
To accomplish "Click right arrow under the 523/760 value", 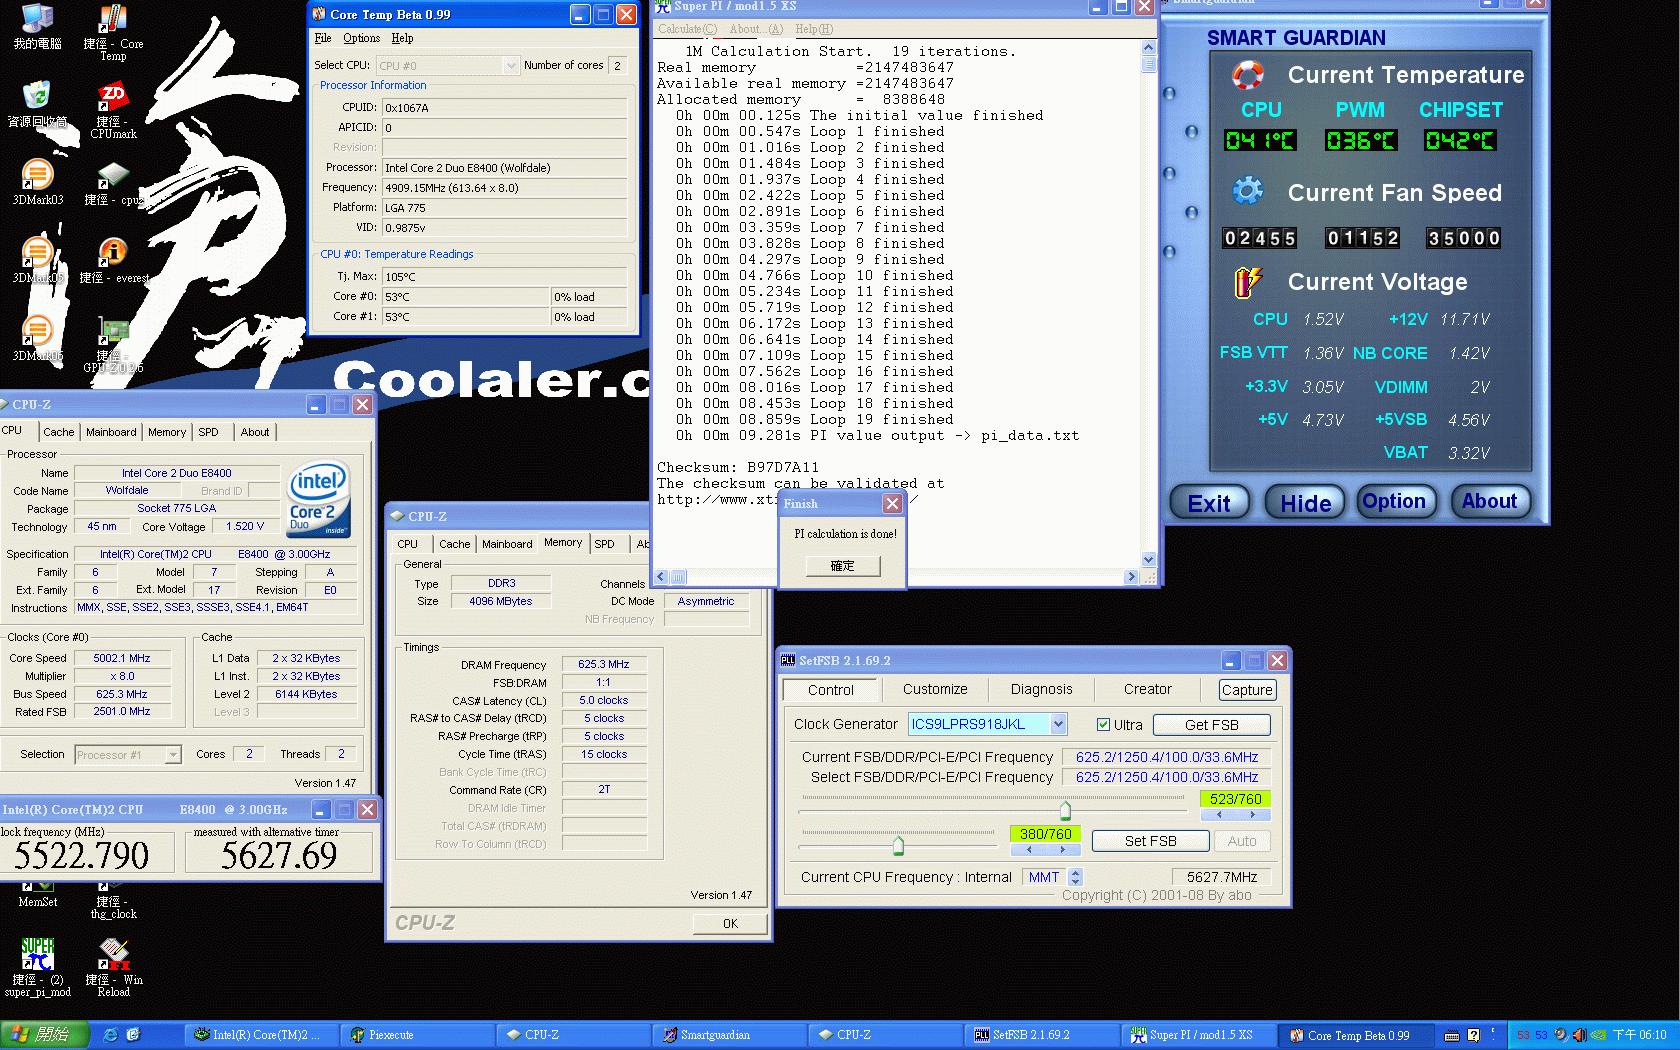I will pyautogui.click(x=1252, y=815).
